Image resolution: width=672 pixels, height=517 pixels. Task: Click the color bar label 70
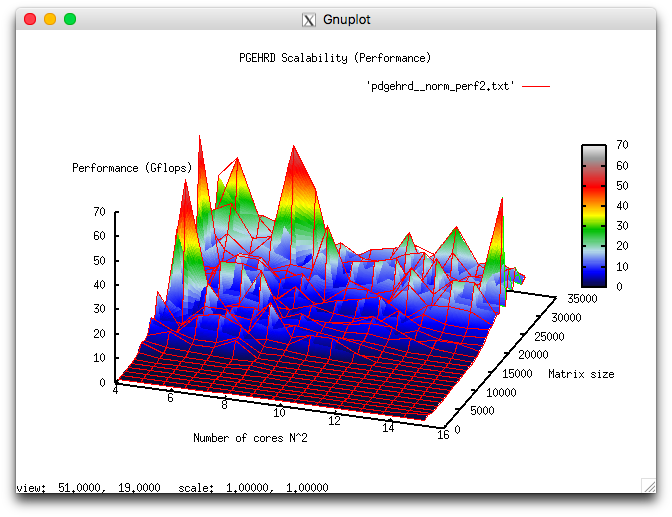[x=622, y=145]
